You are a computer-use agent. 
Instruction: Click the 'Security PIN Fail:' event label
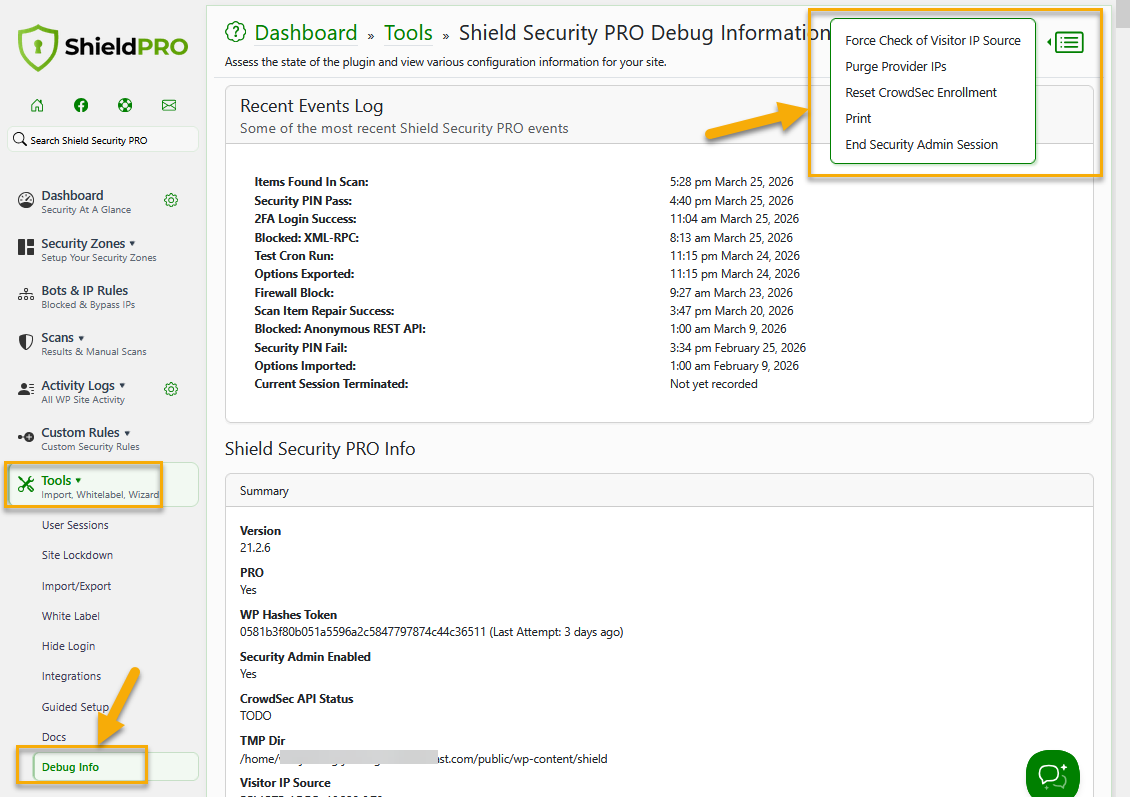(301, 347)
